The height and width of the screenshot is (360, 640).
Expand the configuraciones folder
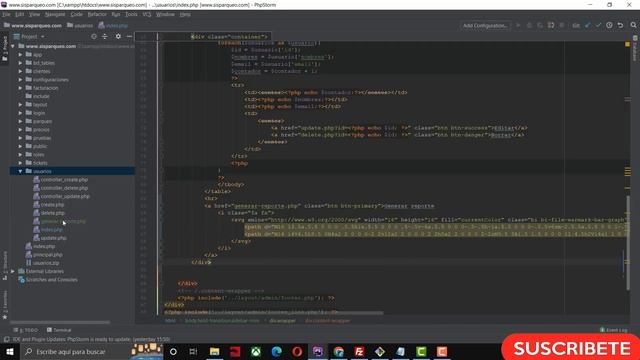pyautogui.click(x=20, y=80)
